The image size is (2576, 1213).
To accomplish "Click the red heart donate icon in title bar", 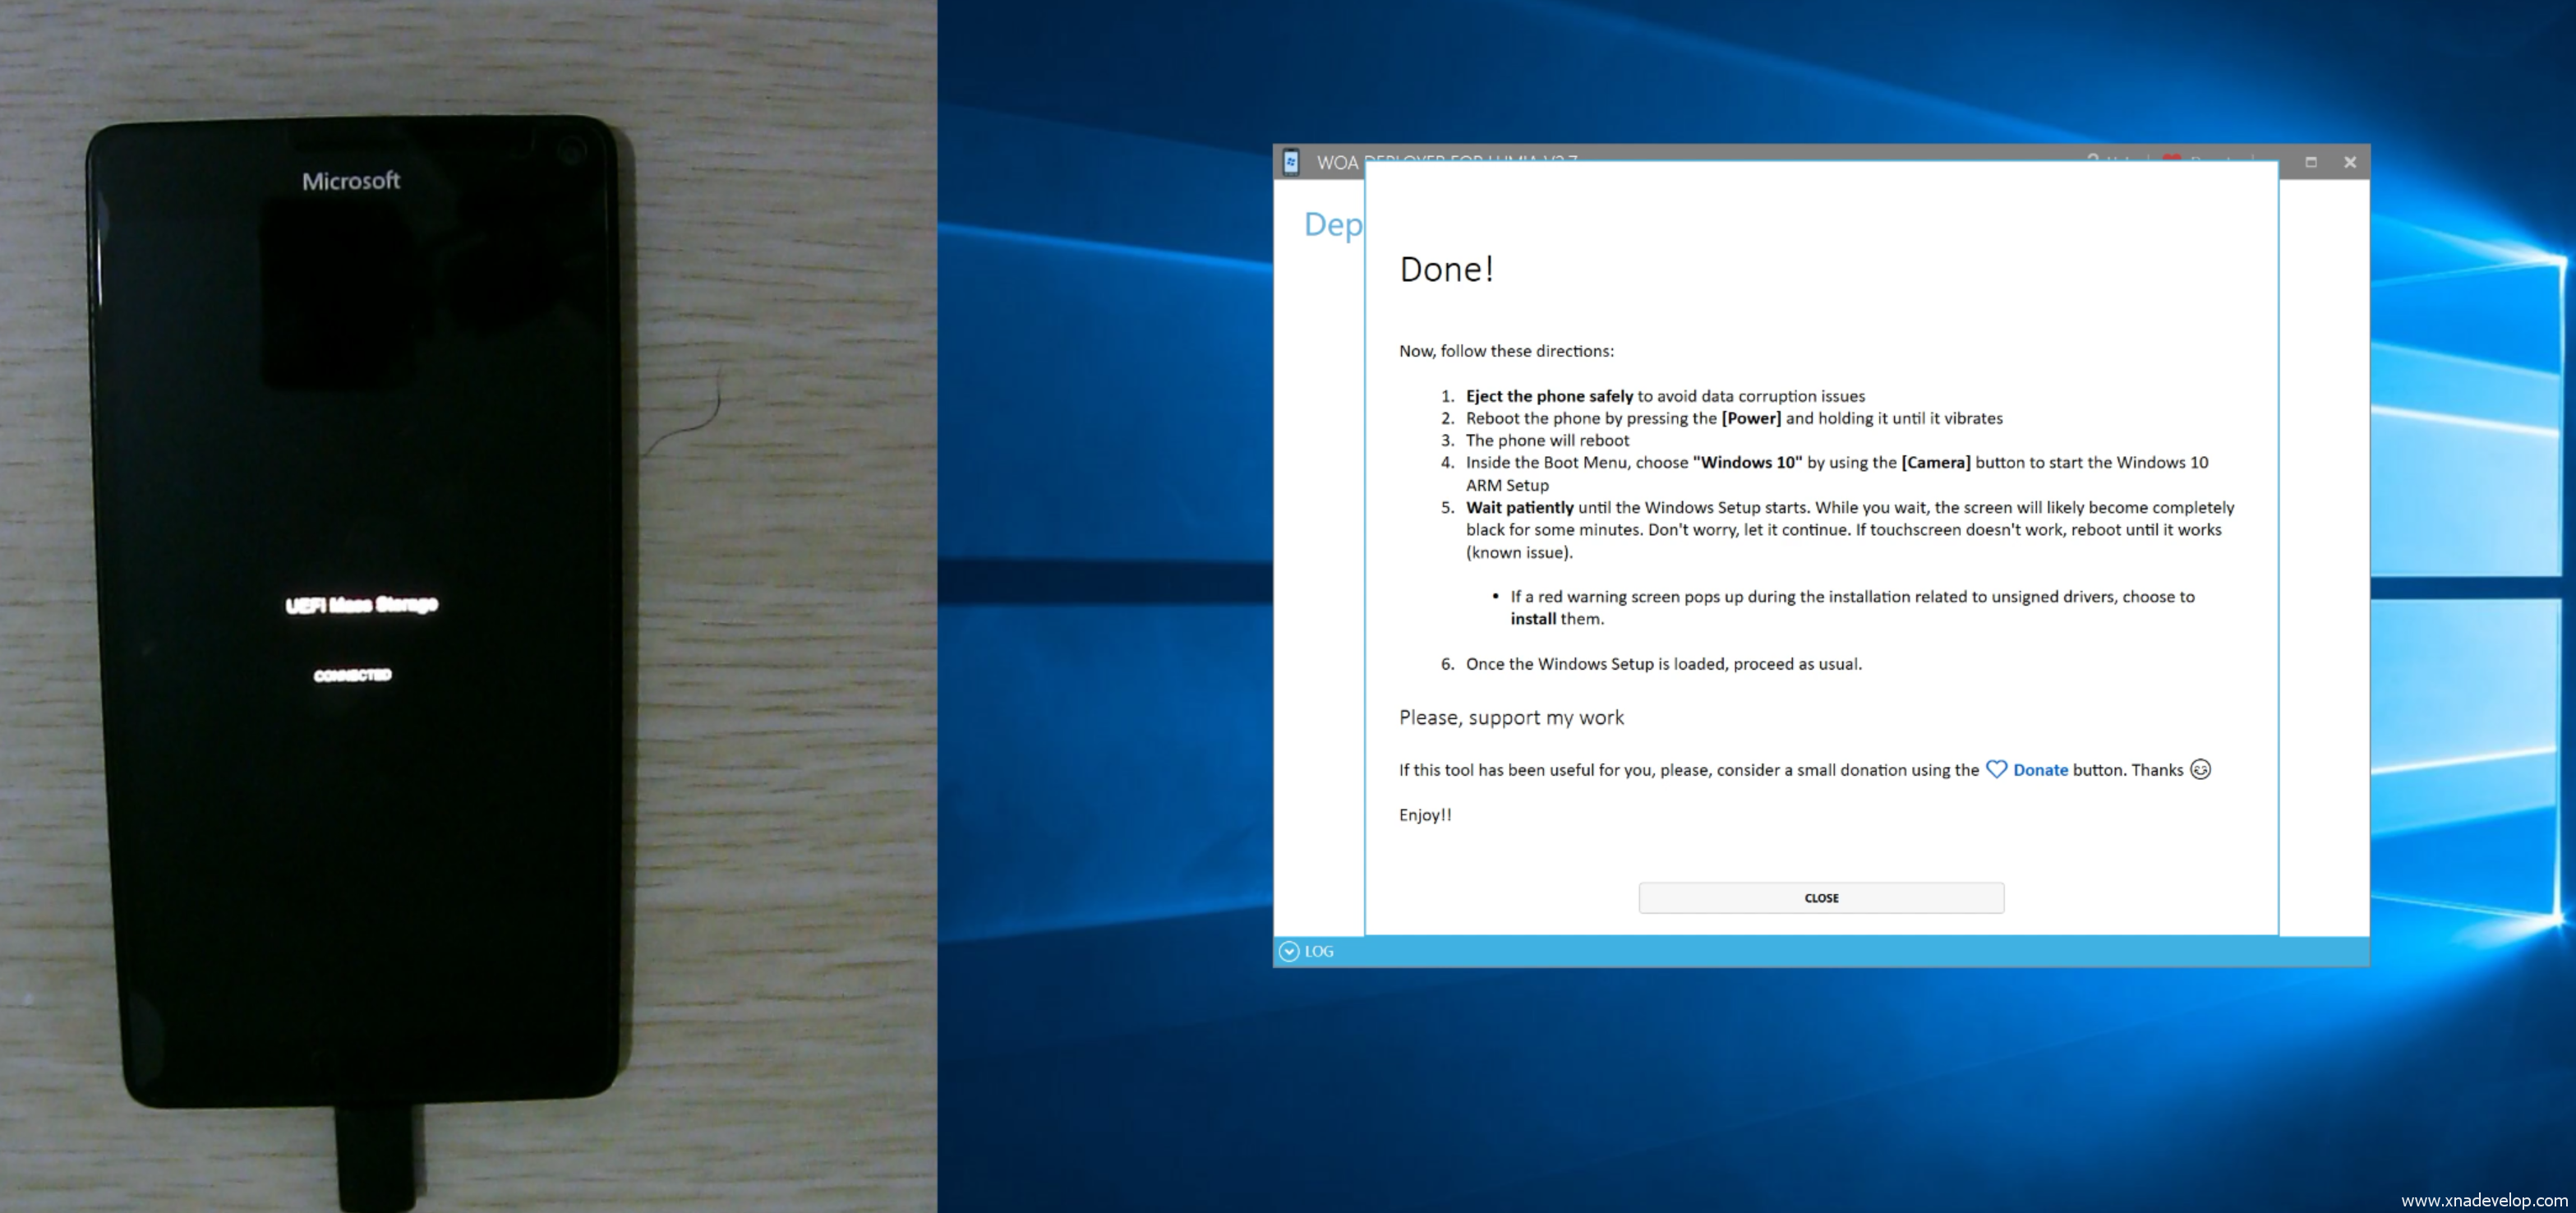I will 2171,158.
